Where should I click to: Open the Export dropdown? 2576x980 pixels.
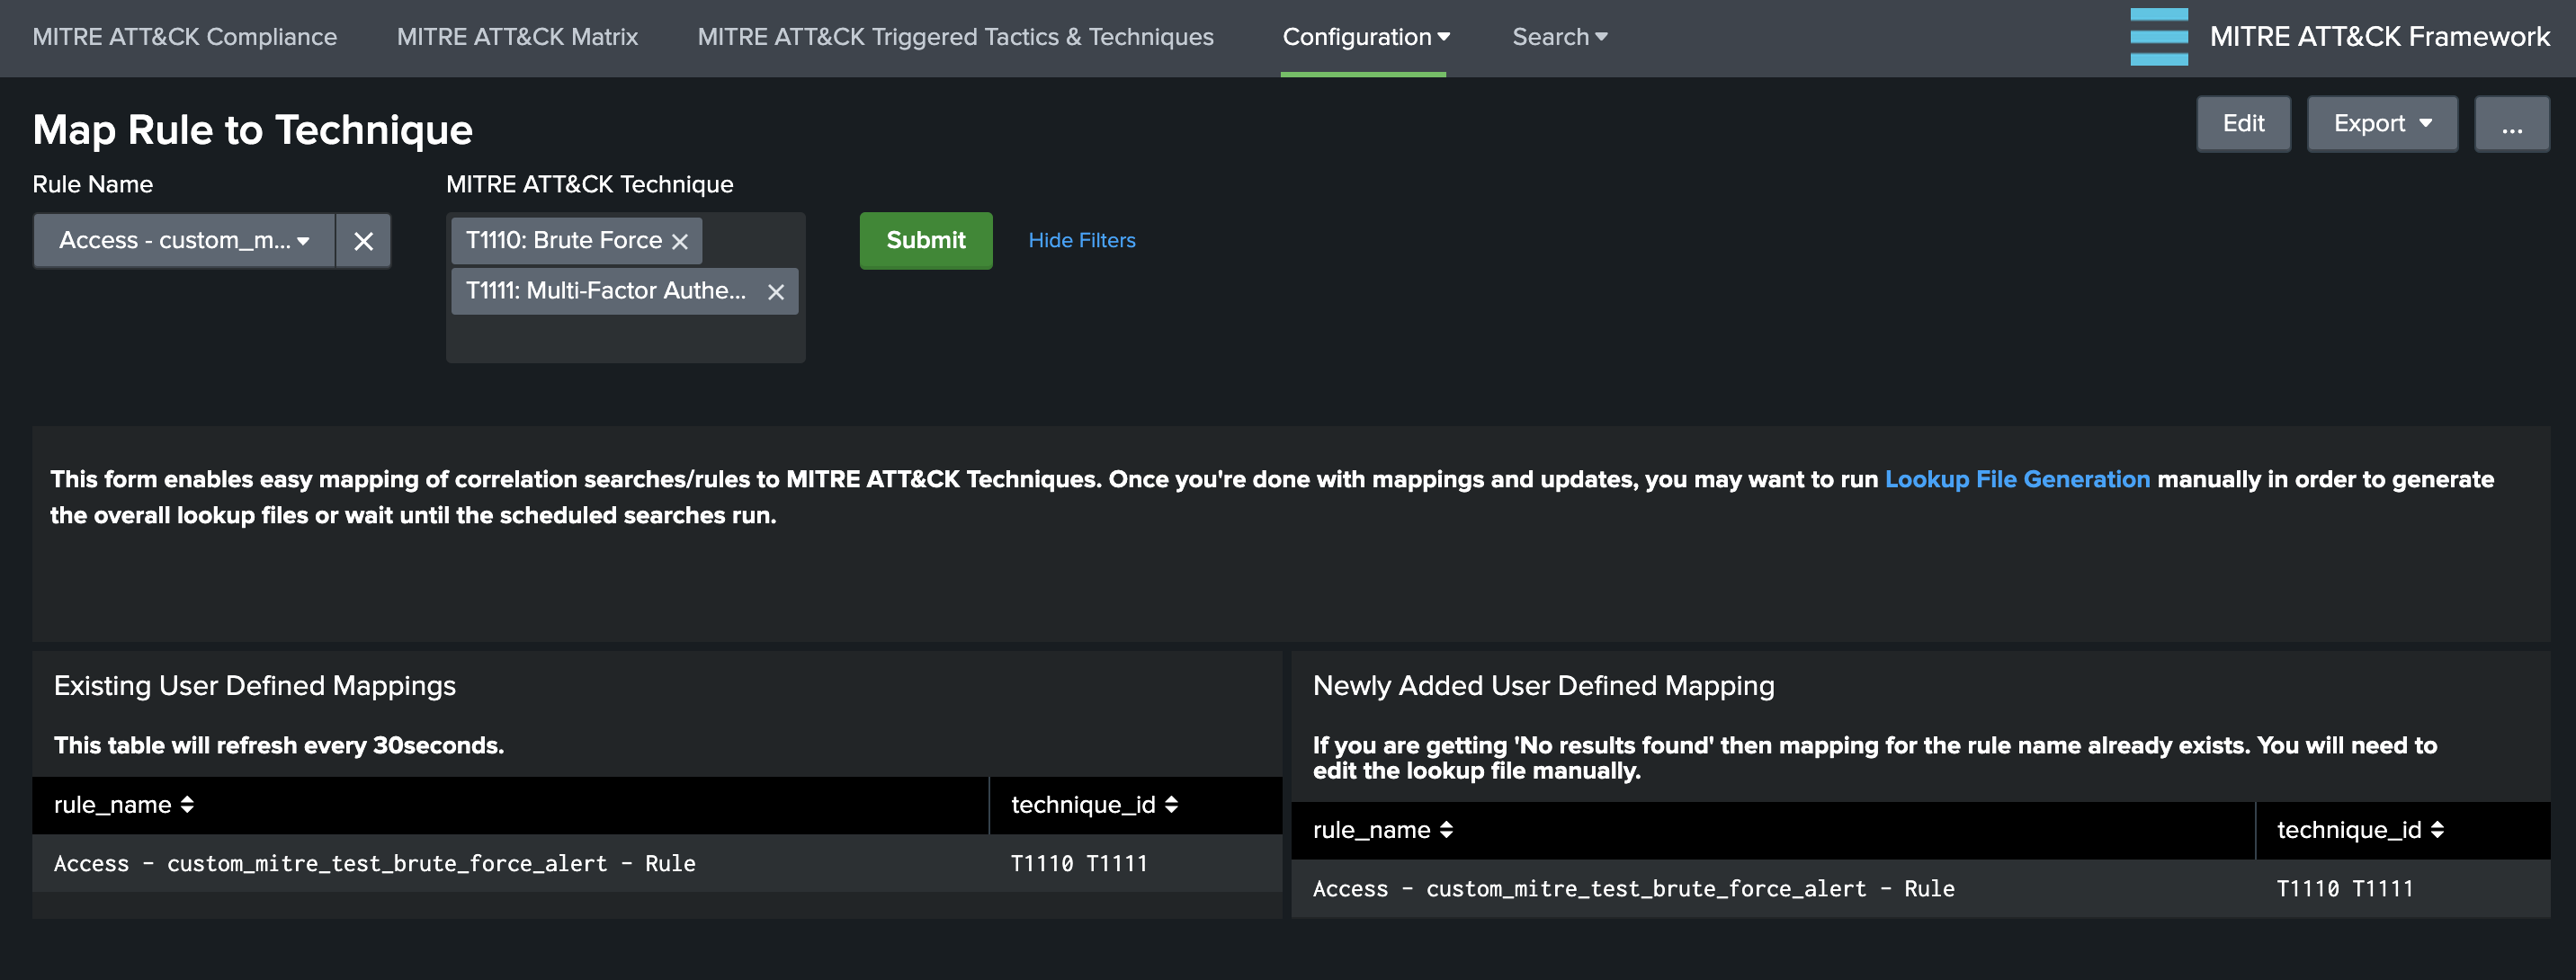tap(2381, 124)
